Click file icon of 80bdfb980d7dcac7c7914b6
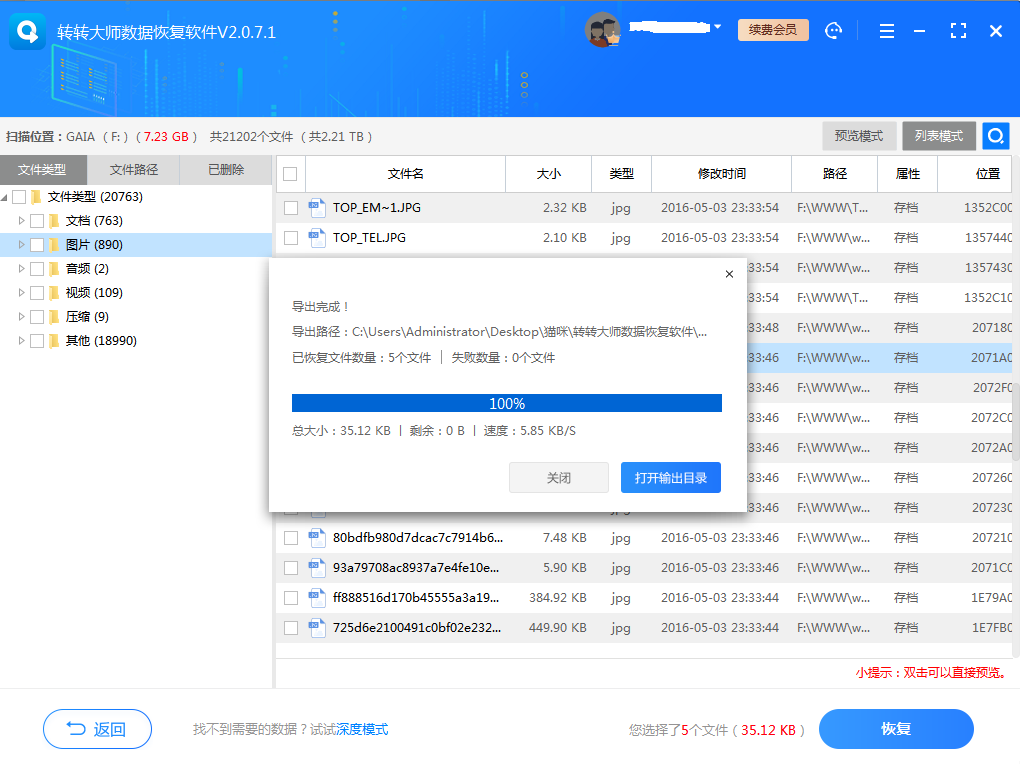 click(x=317, y=538)
